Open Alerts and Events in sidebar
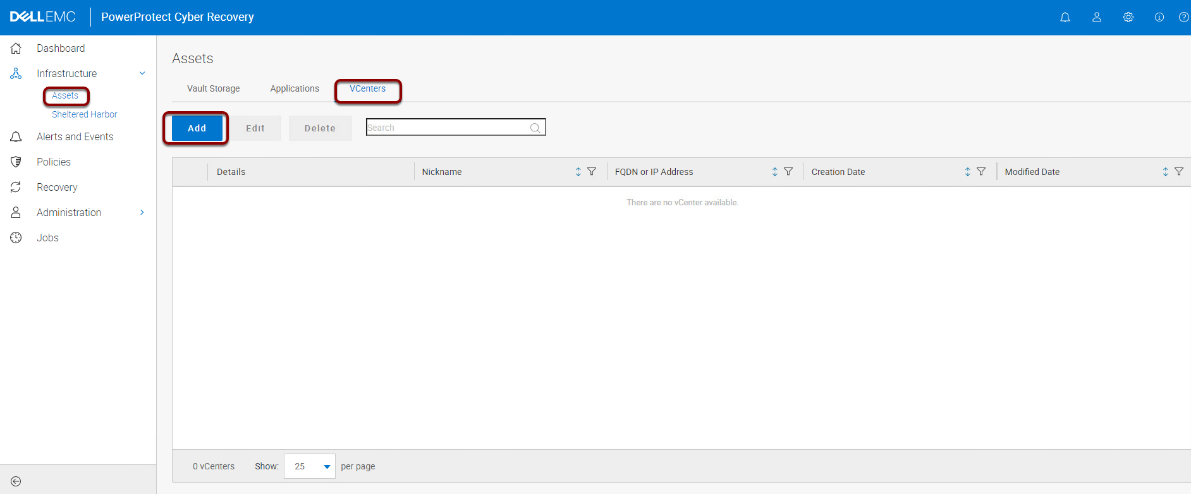This screenshot has height=494, width=1191. coord(74,137)
